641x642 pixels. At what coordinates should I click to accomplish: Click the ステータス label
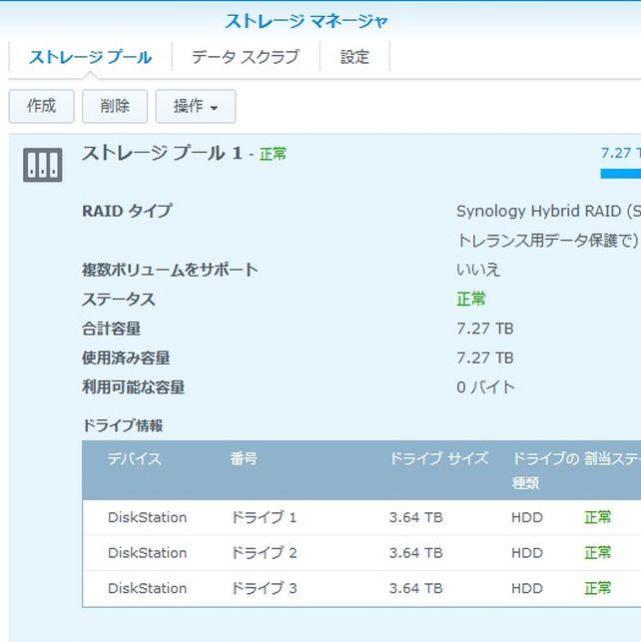click(119, 299)
